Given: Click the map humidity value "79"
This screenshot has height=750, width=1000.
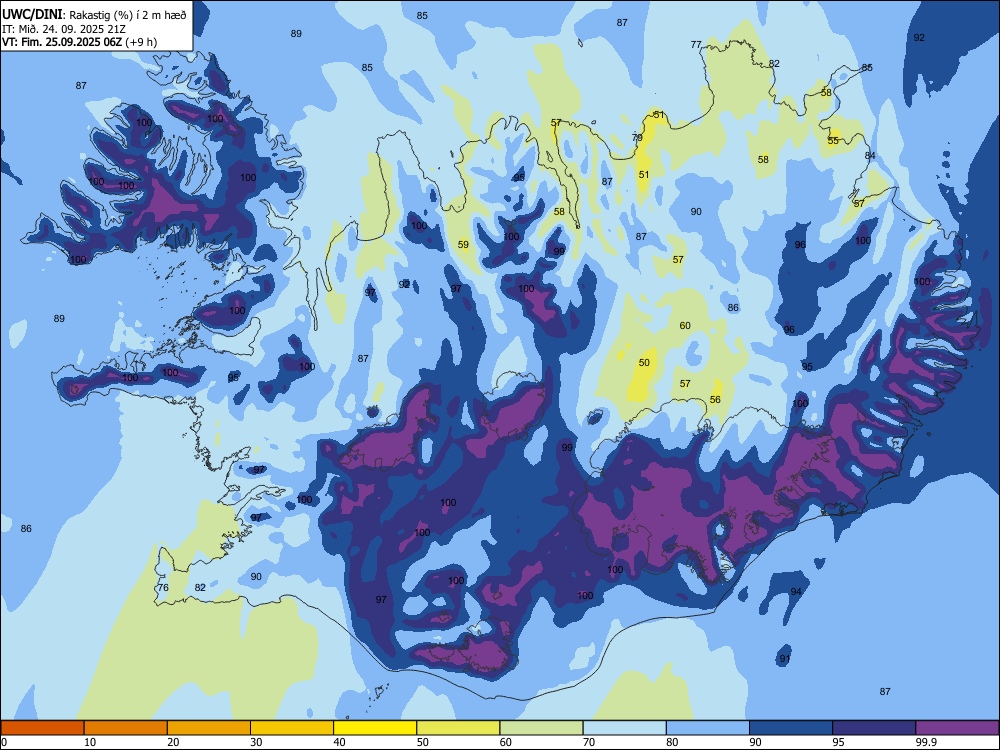Looking at the screenshot, I should 636,137.
